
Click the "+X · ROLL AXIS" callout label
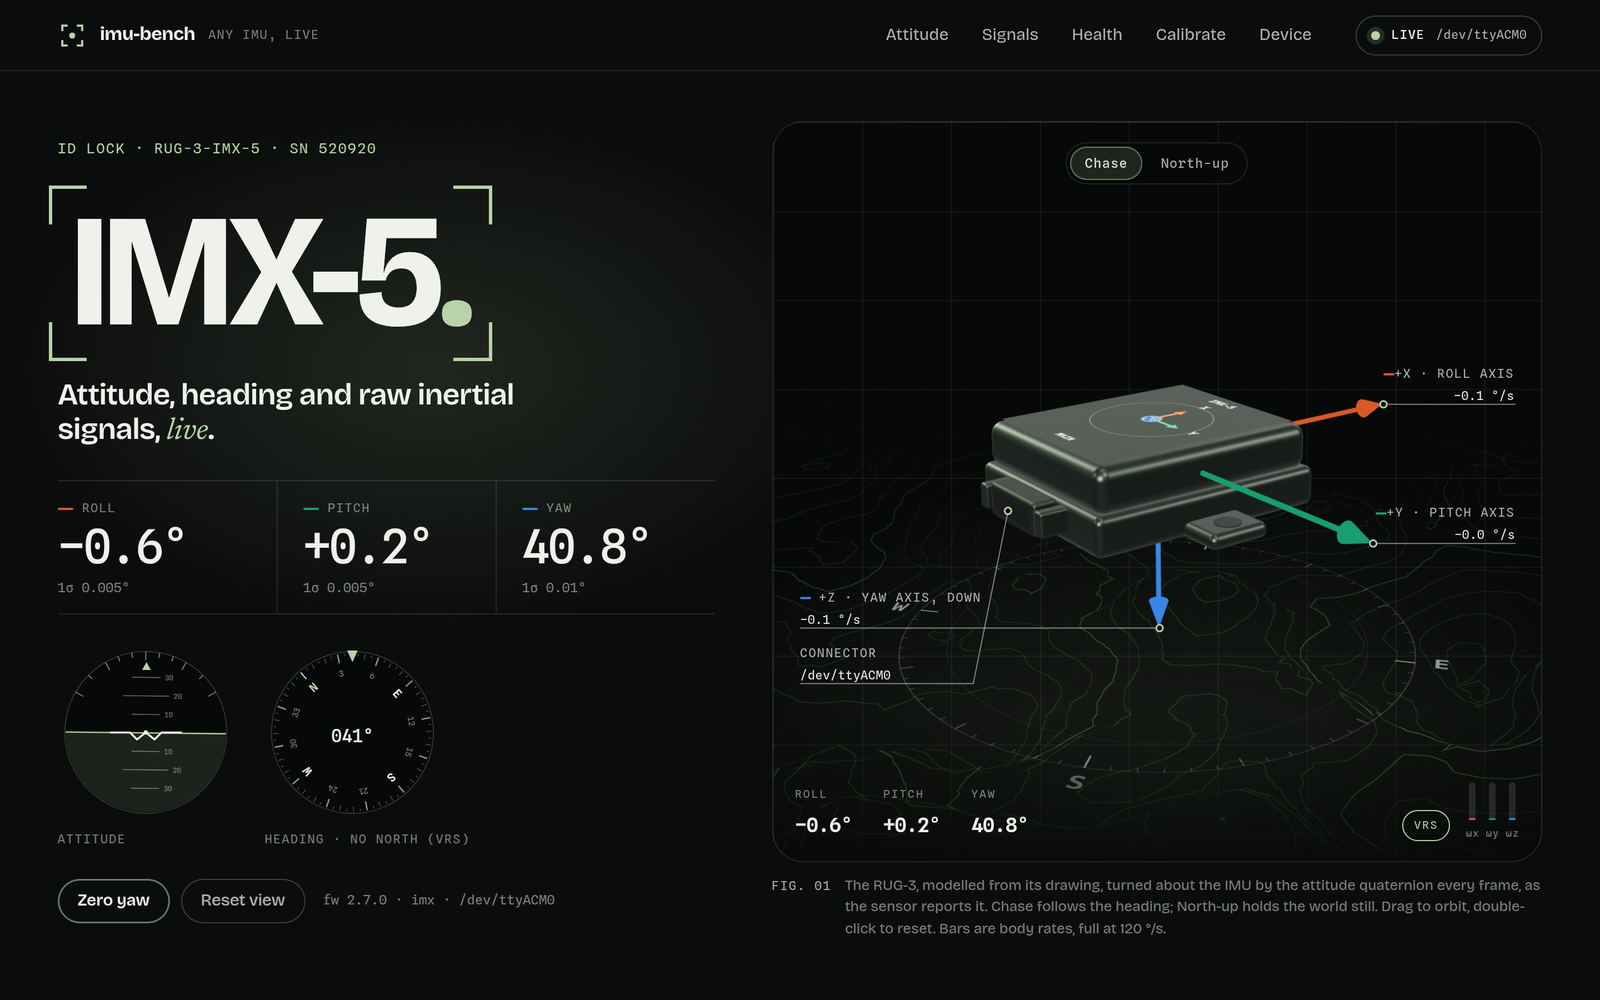coord(1454,374)
